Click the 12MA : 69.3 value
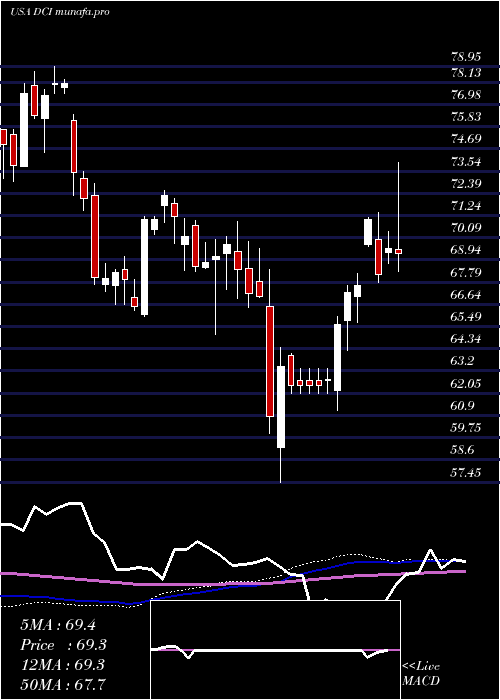The width and height of the screenshot is (500, 700). pos(62,665)
